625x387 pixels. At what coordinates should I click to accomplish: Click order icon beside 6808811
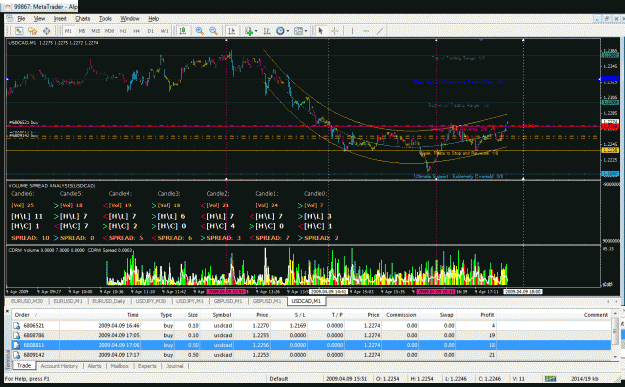(17, 345)
